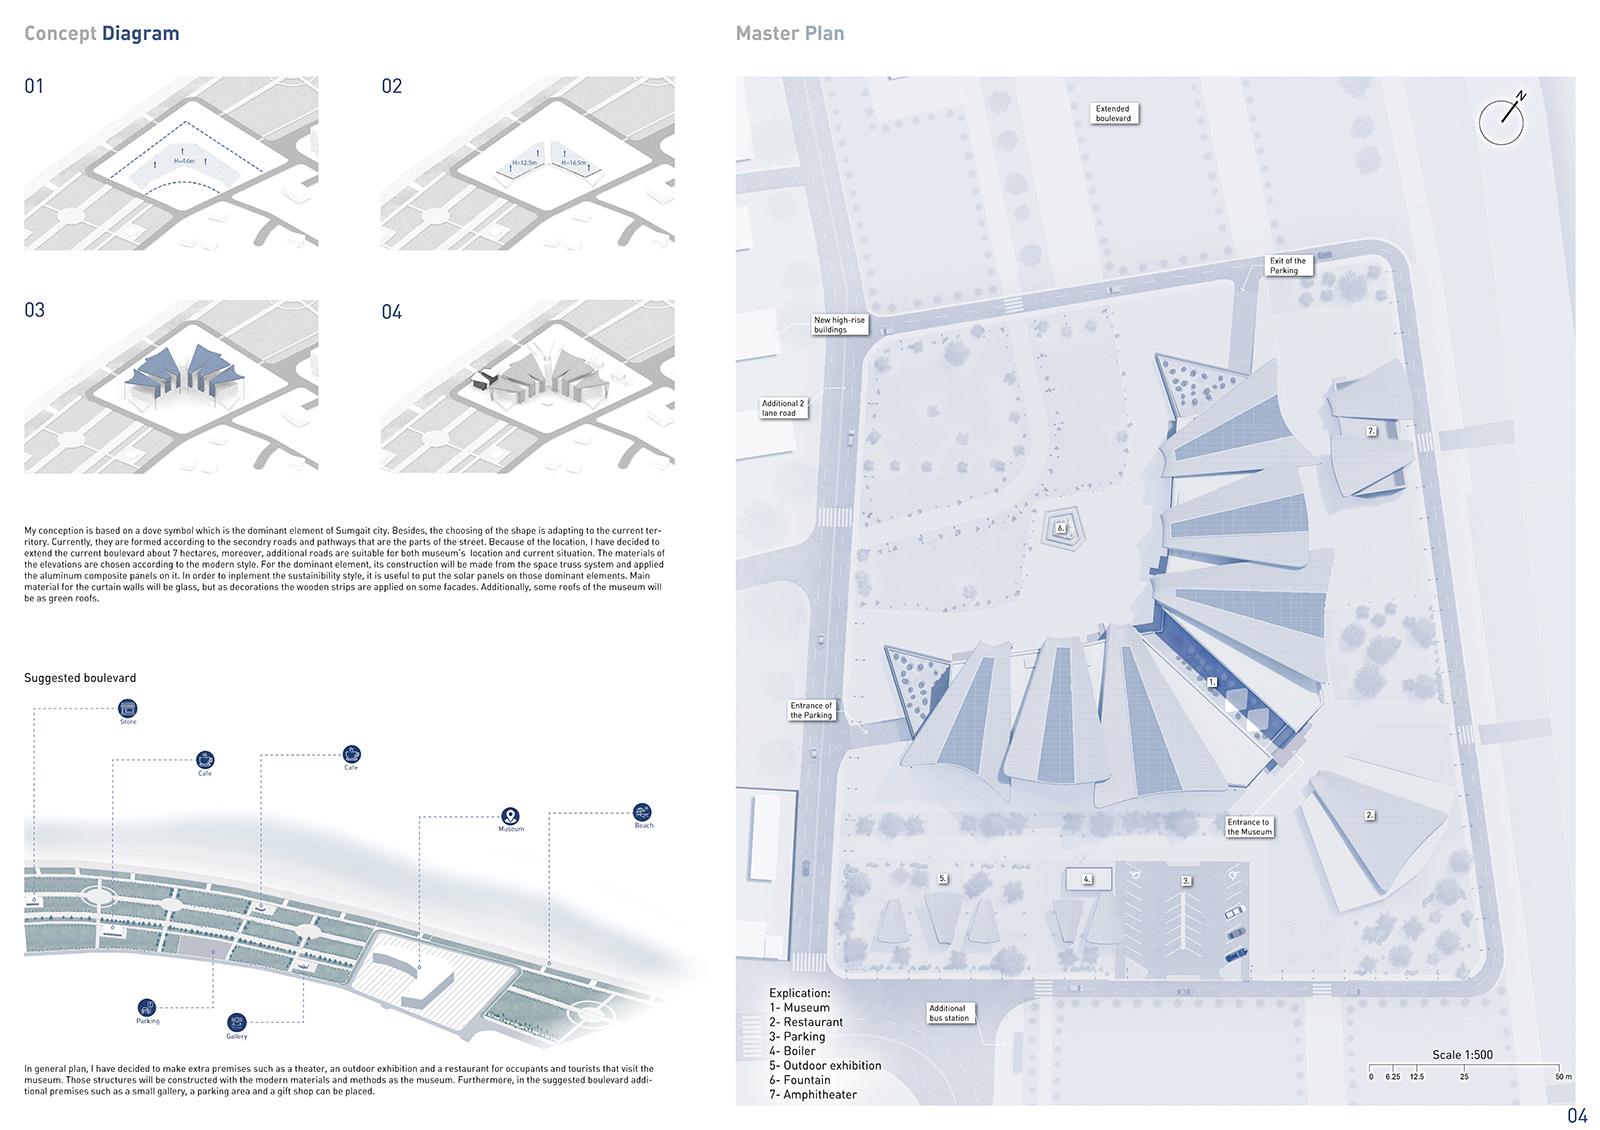Click the Cafe icon nearest the Store icon
The width and height of the screenshot is (1600, 1130).
(x=205, y=760)
